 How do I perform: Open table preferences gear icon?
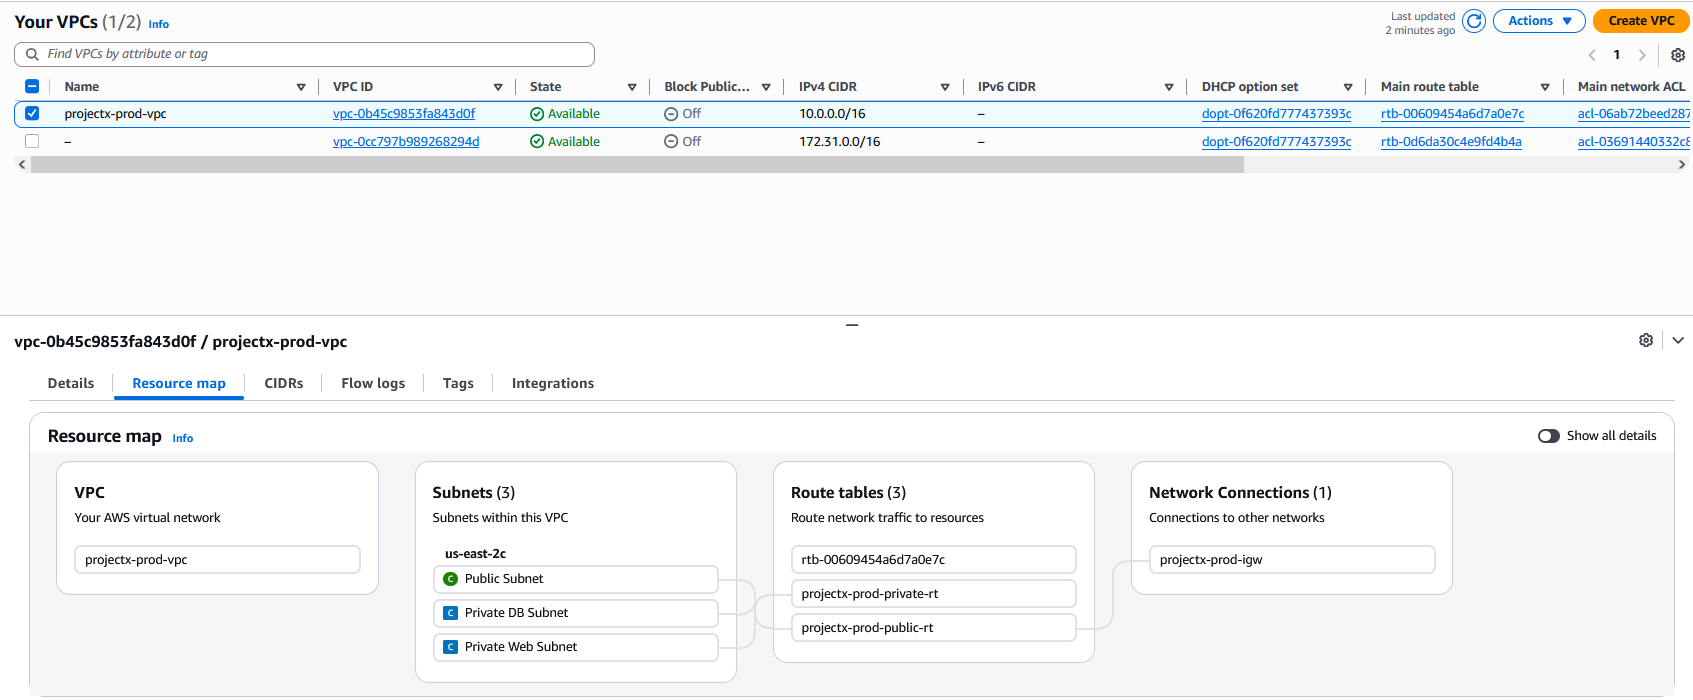[x=1678, y=55]
